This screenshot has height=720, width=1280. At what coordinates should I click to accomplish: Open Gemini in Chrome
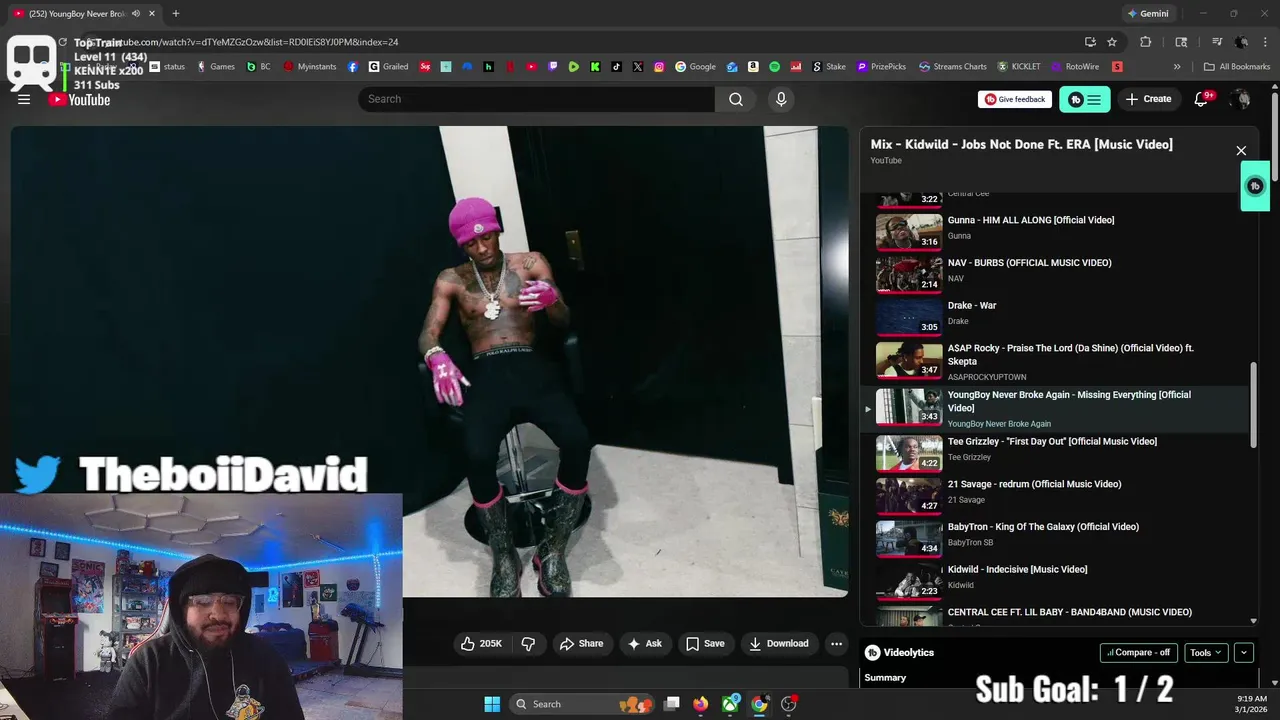(1148, 14)
